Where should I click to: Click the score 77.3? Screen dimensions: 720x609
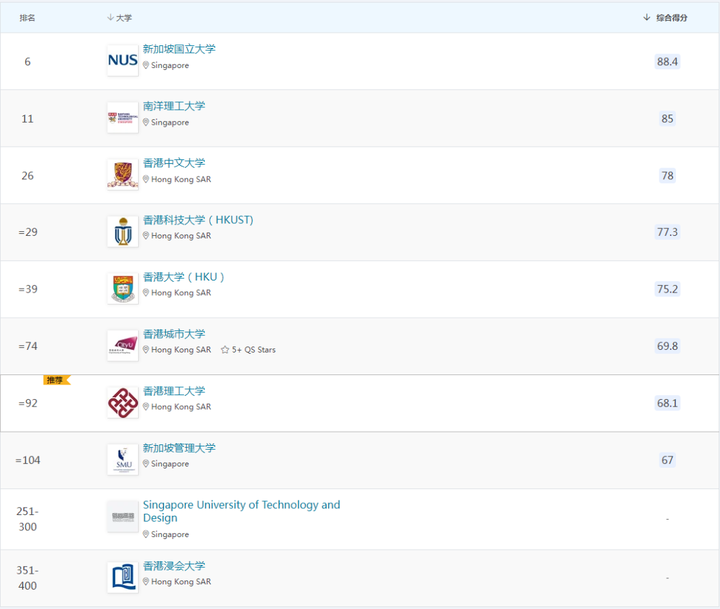click(x=667, y=232)
